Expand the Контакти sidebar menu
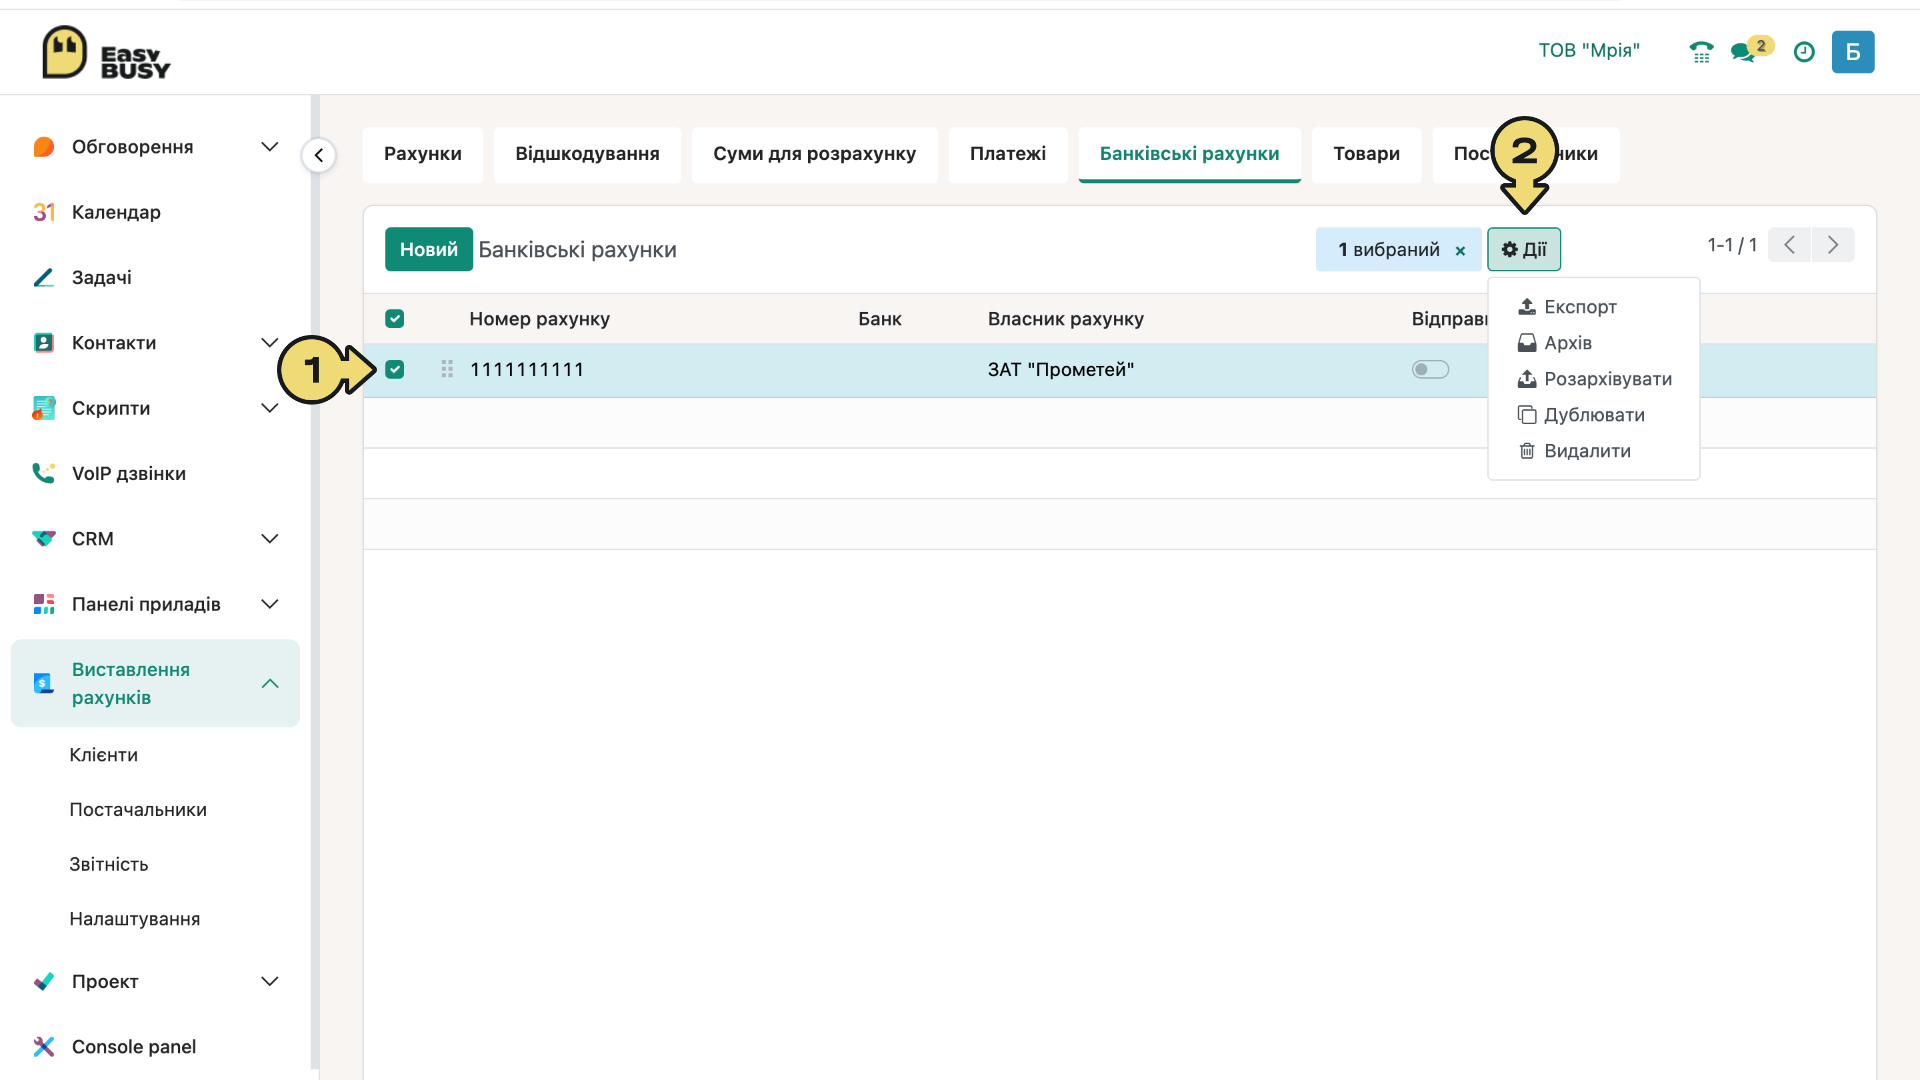The height and width of the screenshot is (1080, 1920). (269, 343)
